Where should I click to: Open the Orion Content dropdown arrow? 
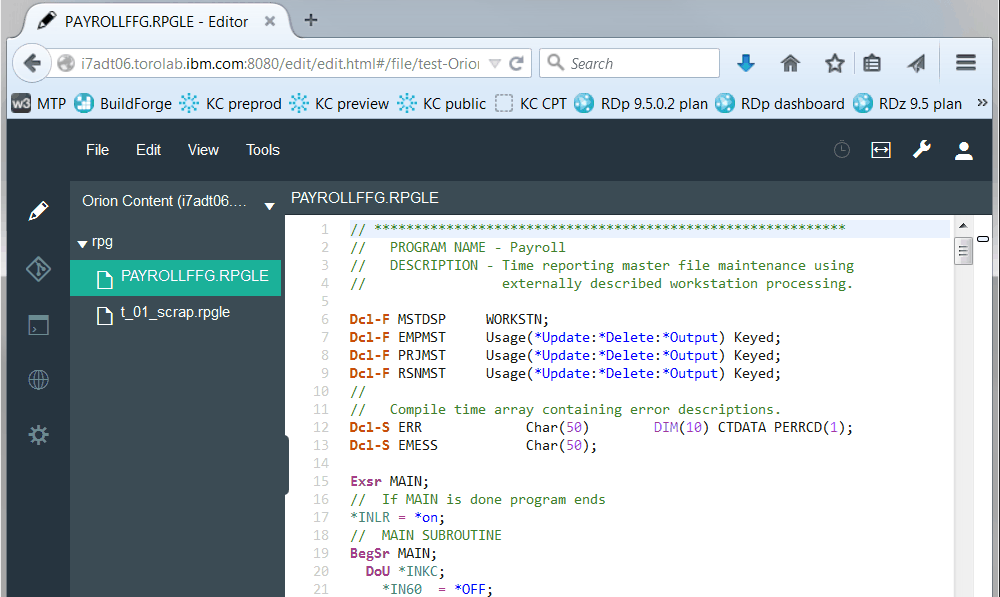(269, 206)
